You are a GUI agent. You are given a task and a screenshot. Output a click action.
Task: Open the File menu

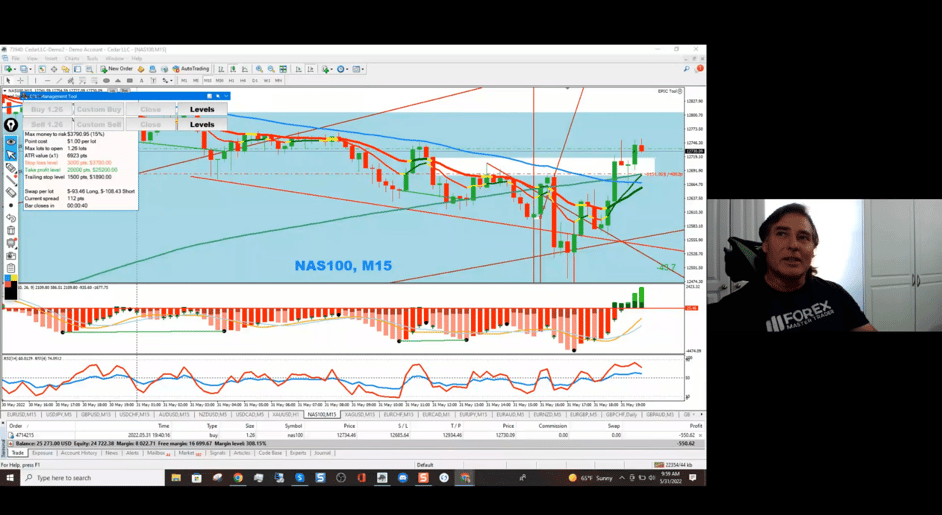[x=16, y=59]
